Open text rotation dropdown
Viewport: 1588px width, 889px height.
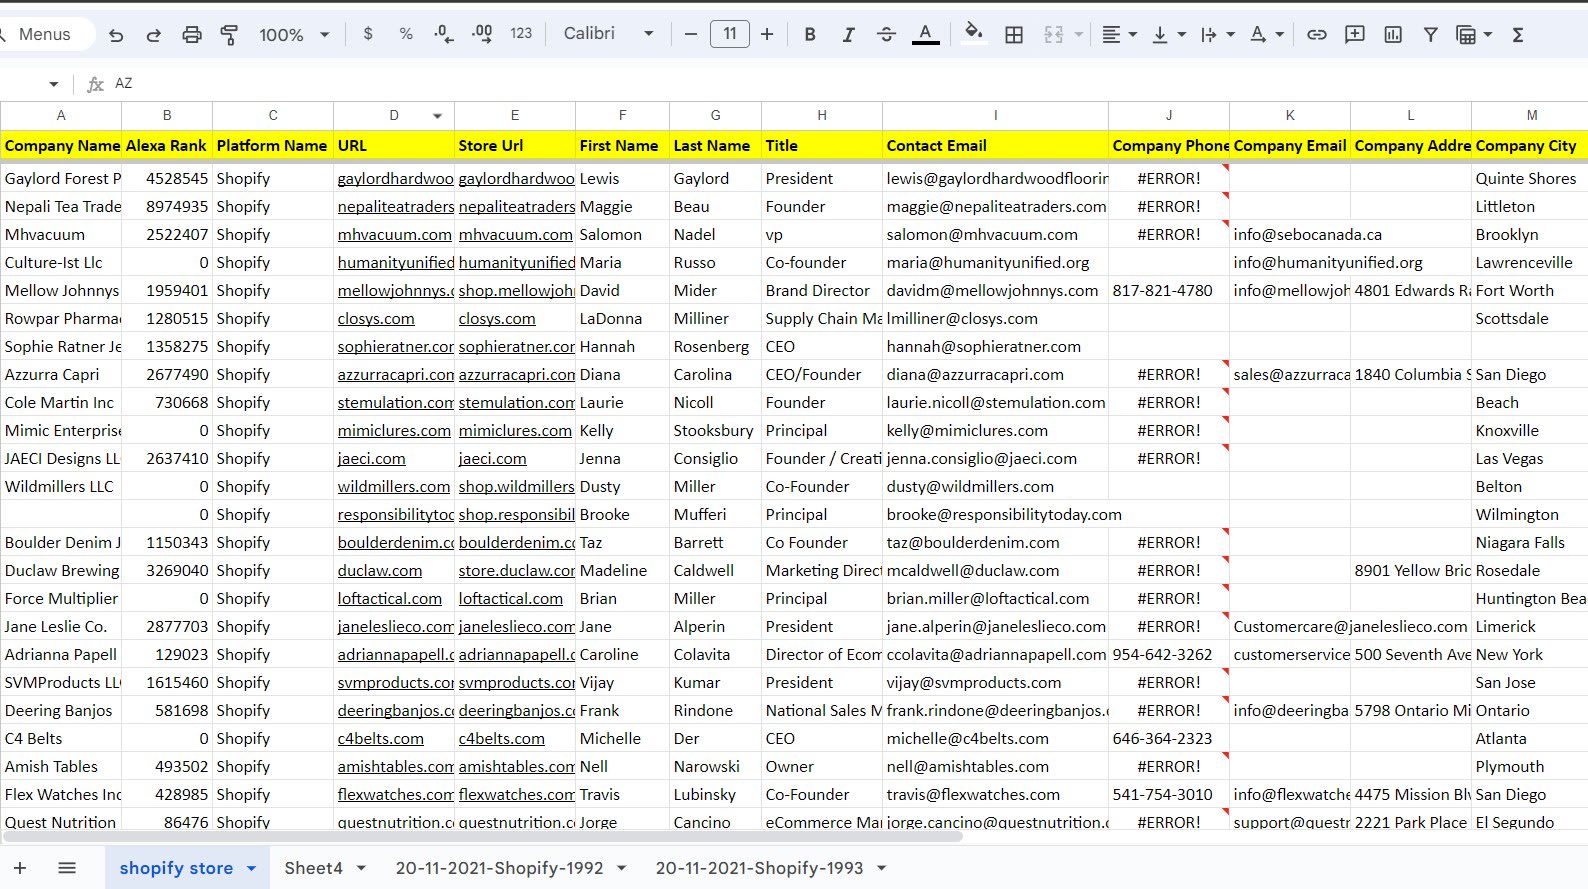pos(1267,34)
